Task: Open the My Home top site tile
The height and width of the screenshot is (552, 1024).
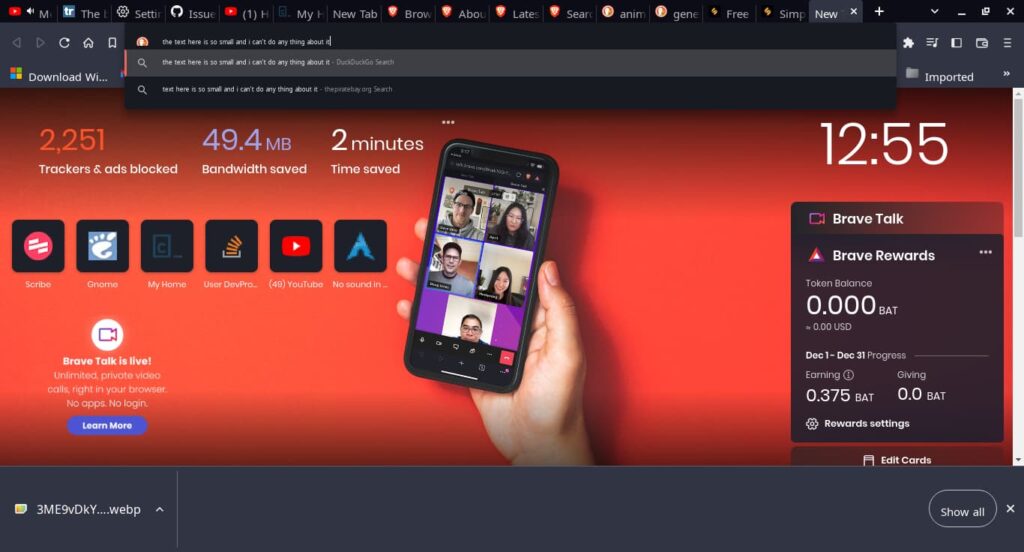Action: point(167,246)
